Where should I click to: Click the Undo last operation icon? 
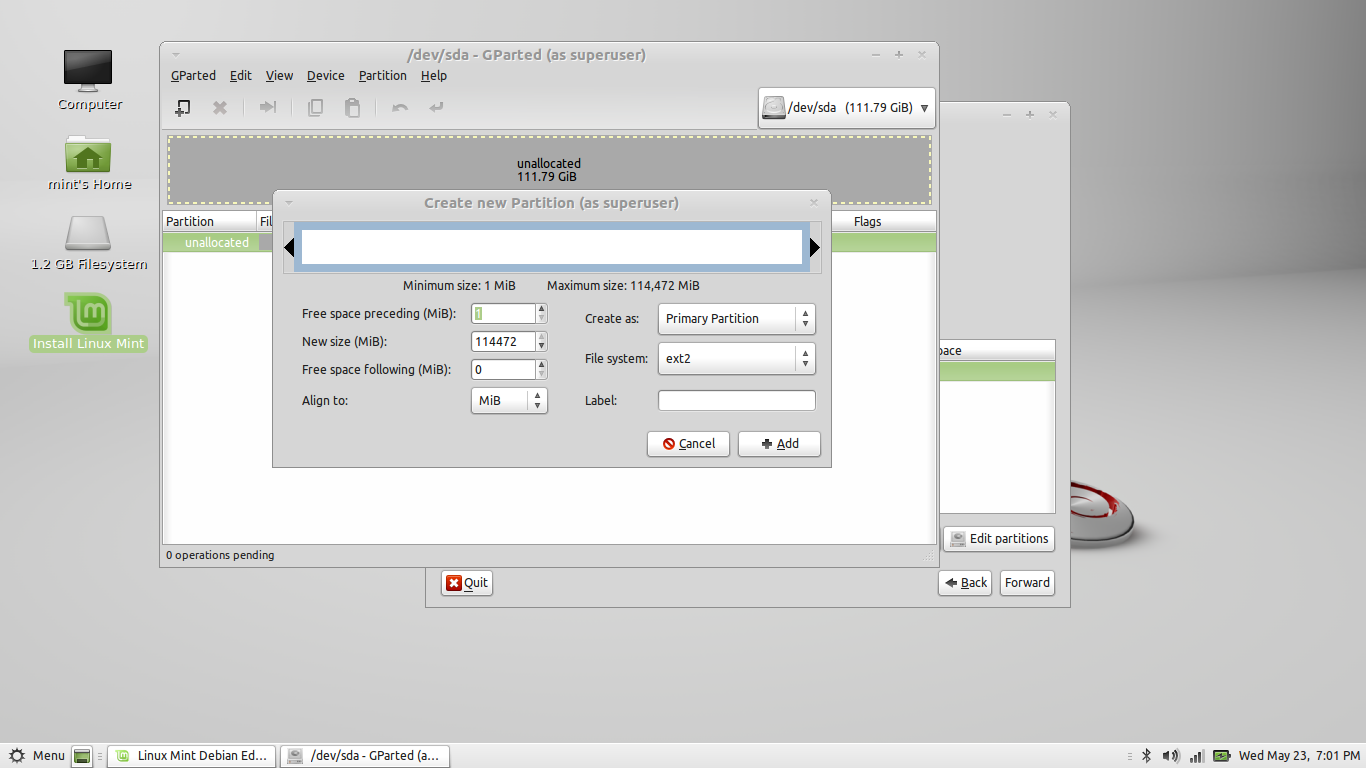coord(400,107)
